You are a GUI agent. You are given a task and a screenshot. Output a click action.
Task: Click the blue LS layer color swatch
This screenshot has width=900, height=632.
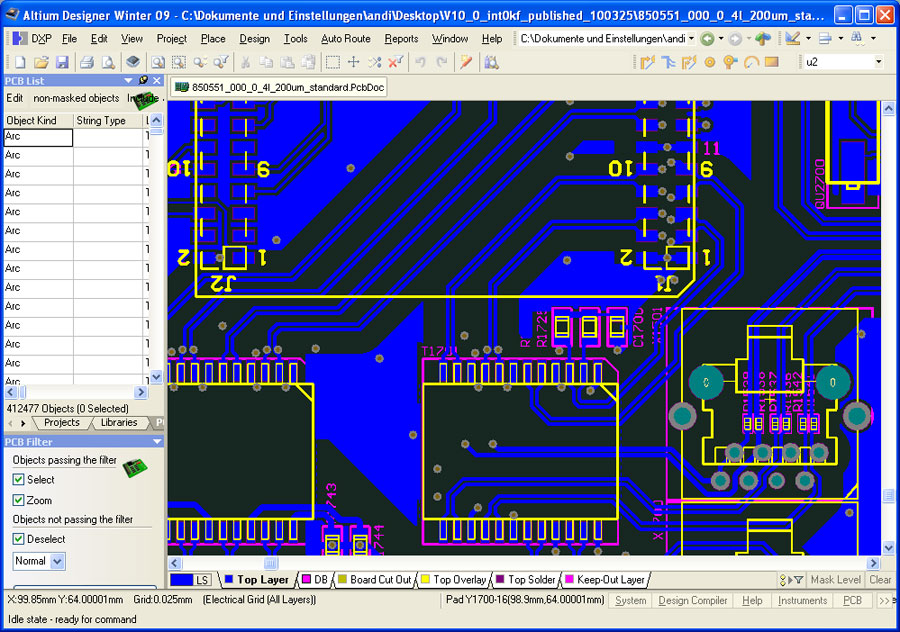pyautogui.click(x=182, y=580)
